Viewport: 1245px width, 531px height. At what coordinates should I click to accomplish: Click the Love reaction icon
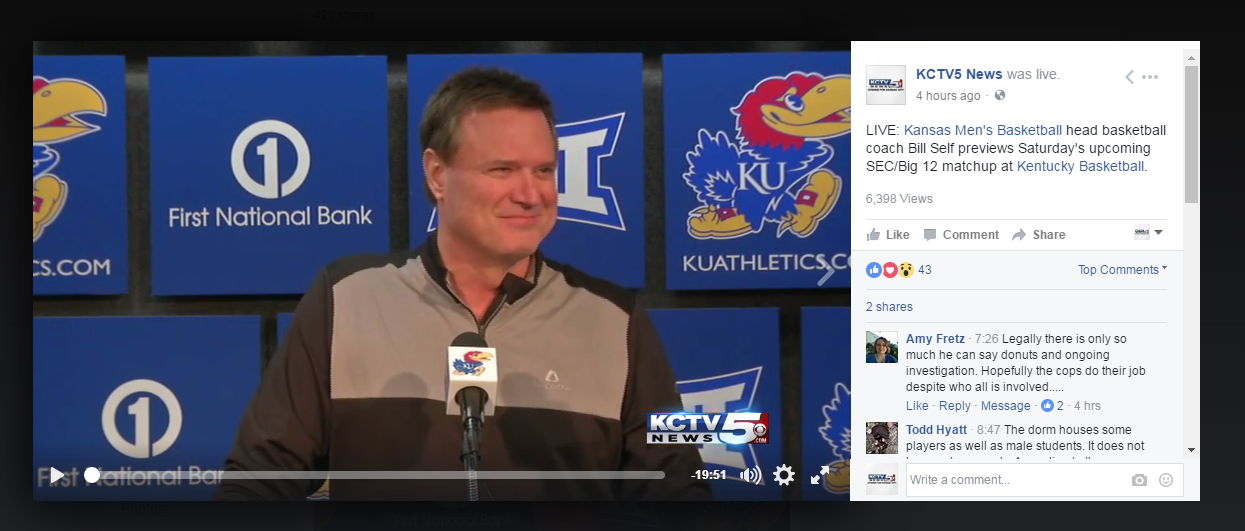tap(890, 270)
